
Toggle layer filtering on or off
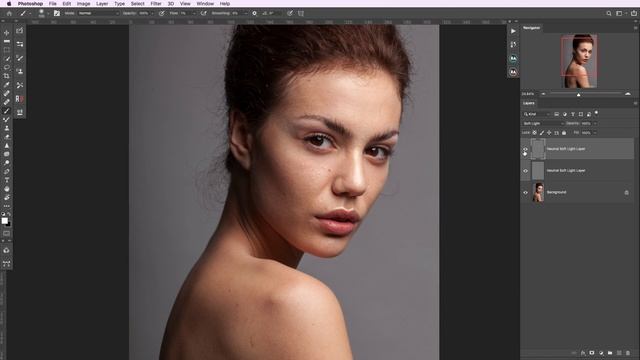(x=596, y=113)
